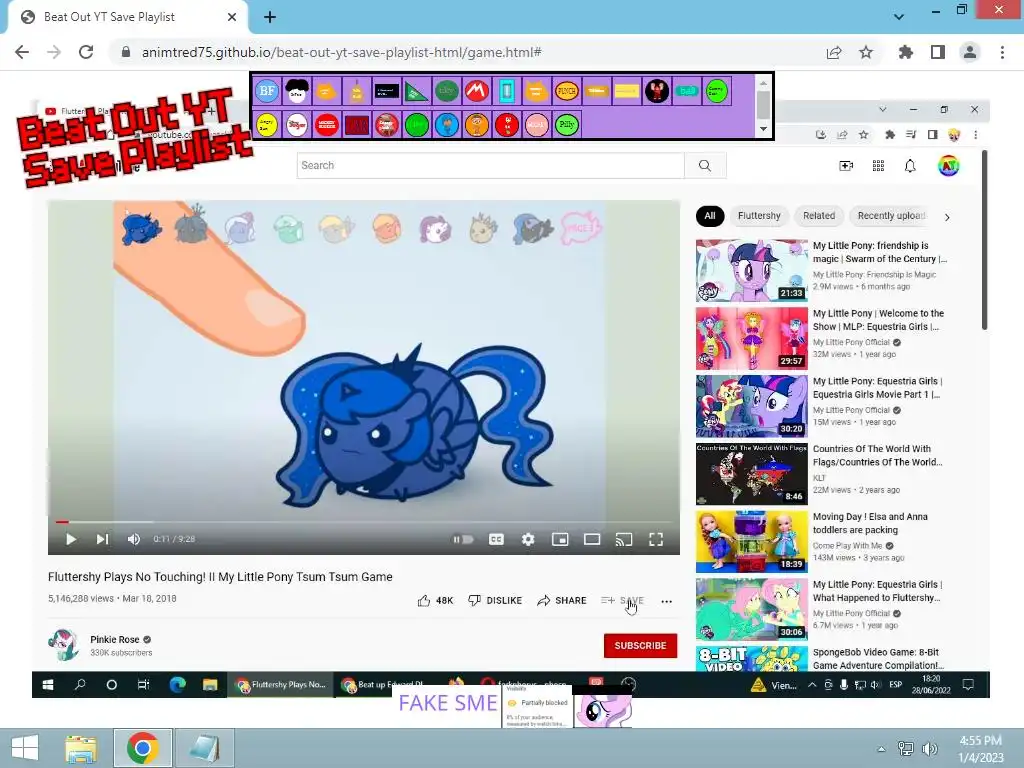Click the red SUBSCRIBE button
The image size is (1024, 768).
tap(640, 645)
